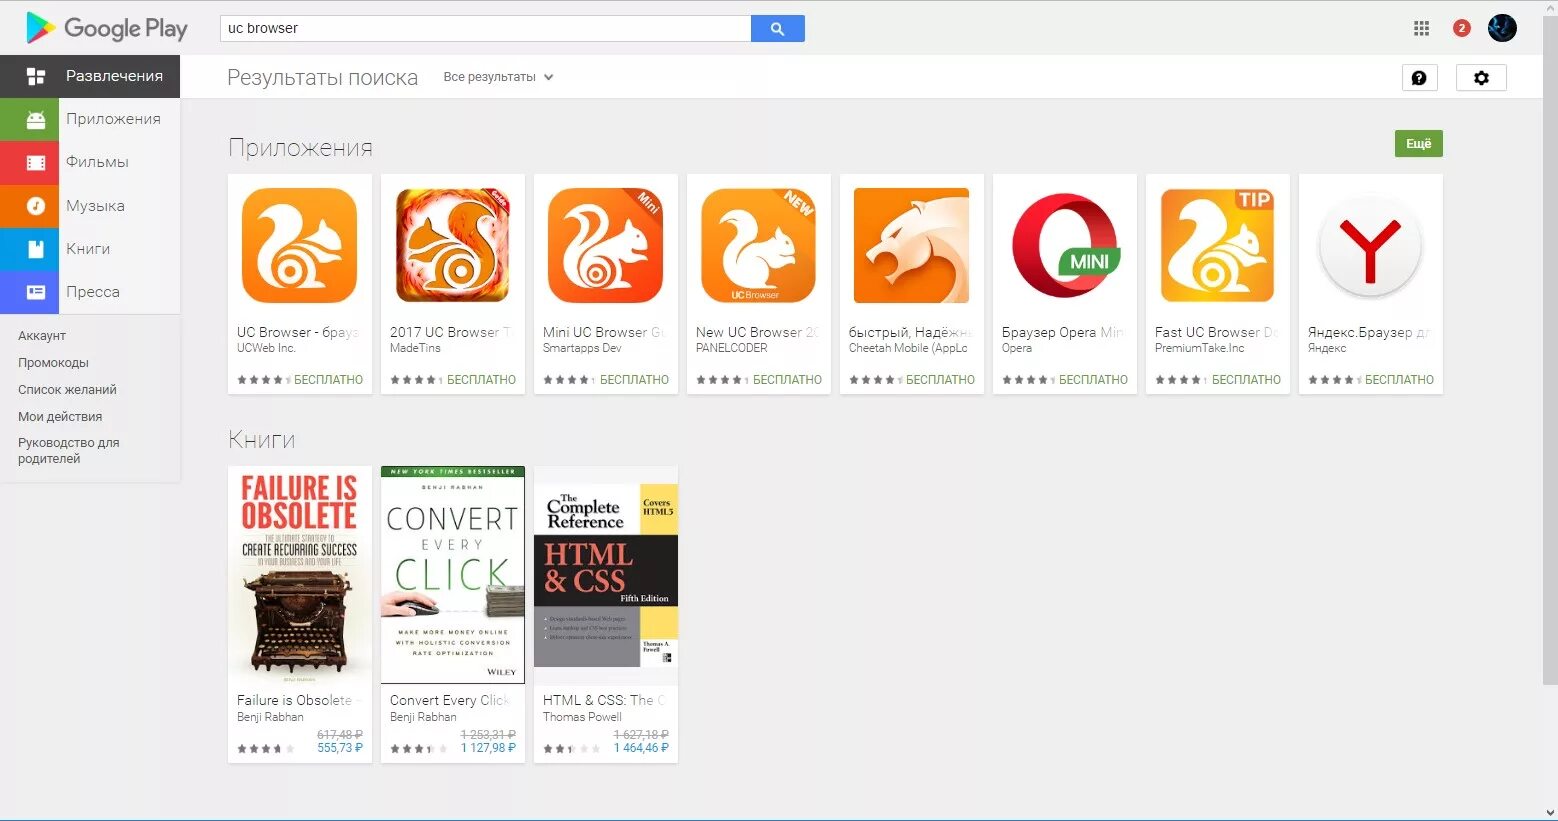
Task: Focus the search field with uc browser
Action: tap(485, 29)
